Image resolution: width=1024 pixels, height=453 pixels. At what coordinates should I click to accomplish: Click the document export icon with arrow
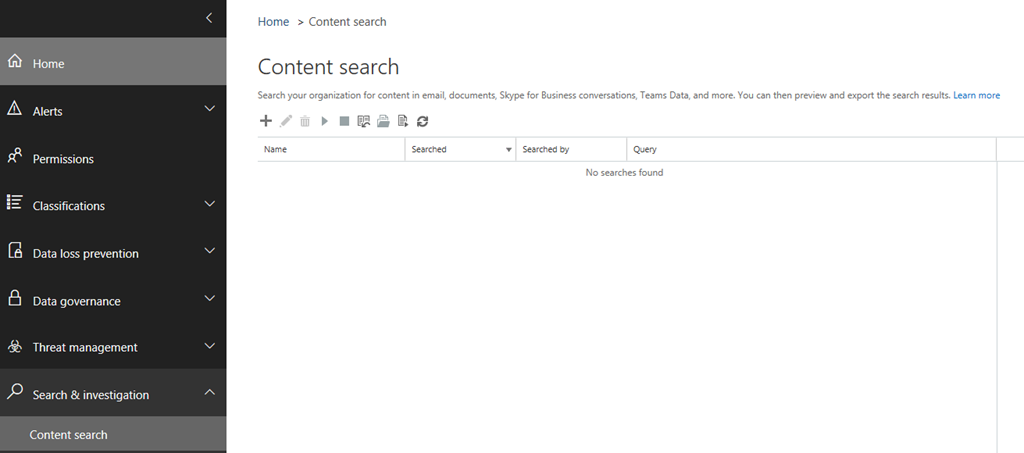coord(403,121)
